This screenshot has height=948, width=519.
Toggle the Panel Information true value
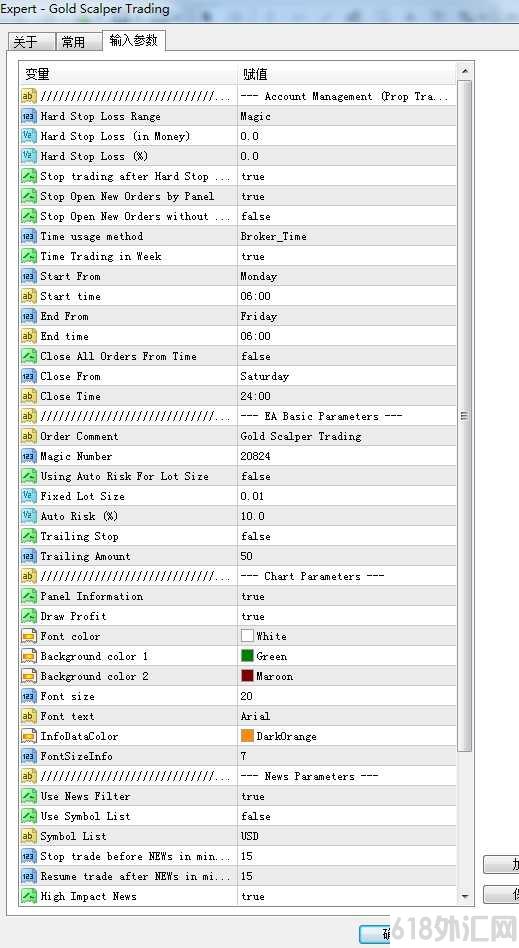coord(347,596)
